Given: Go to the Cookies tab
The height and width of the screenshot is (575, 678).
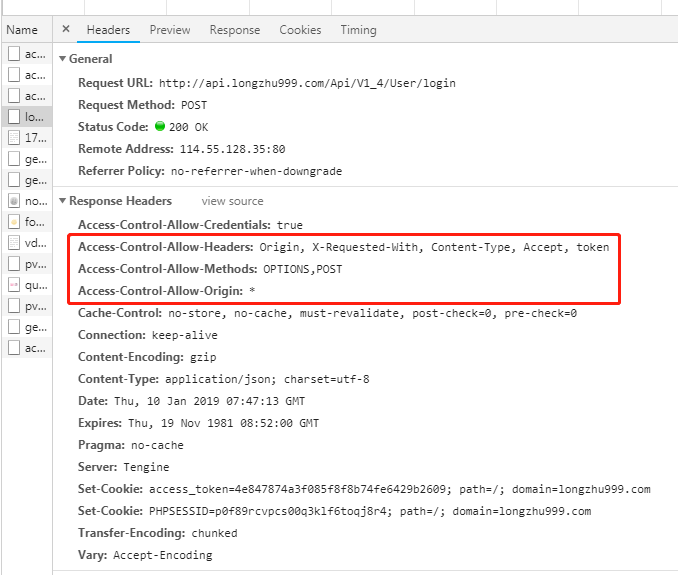Looking at the screenshot, I should [x=300, y=30].
